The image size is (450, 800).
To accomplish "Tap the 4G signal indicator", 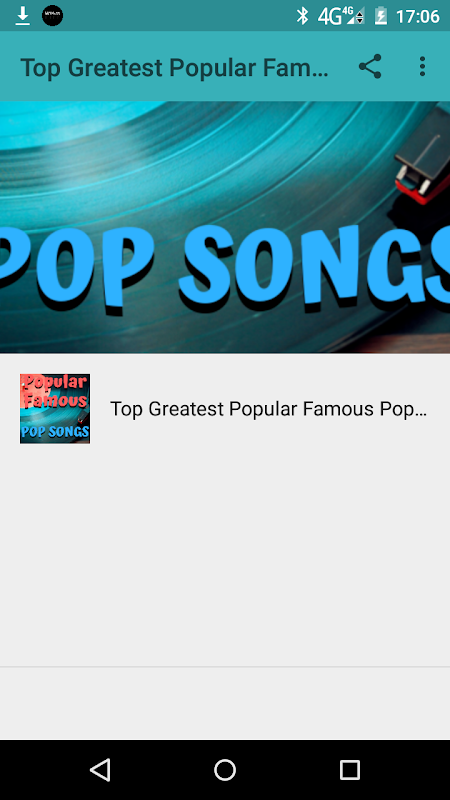I will pyautogui.click(x=341, y=16).
